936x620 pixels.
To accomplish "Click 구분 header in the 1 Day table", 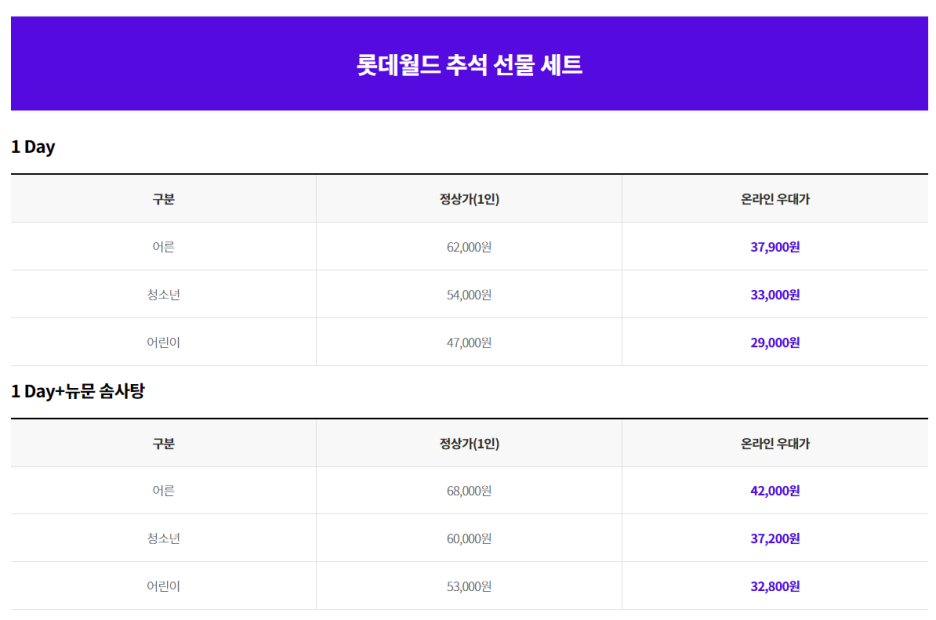I will (164, 199).
